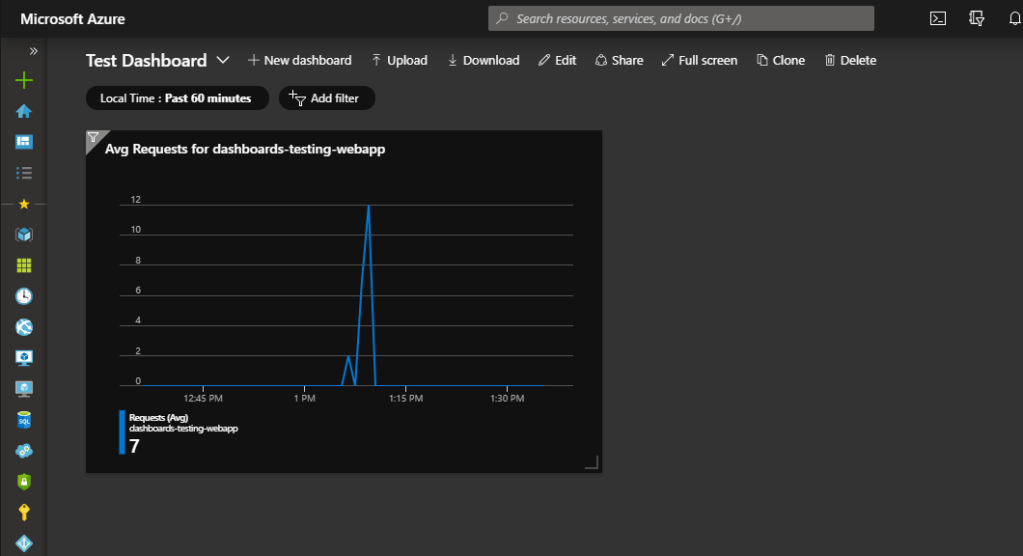The width and height of the screenshot is (1023, 556).
Task: Open the Directory and subscription filter
Action: coord(977,19)
